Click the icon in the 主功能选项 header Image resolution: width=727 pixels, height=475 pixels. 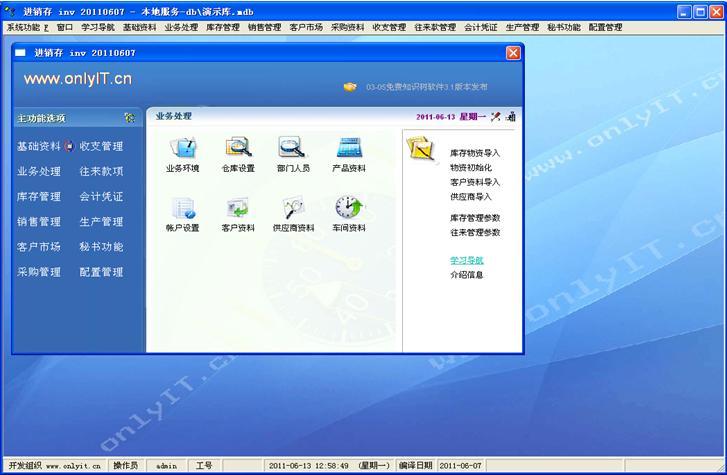pos(129,118)
